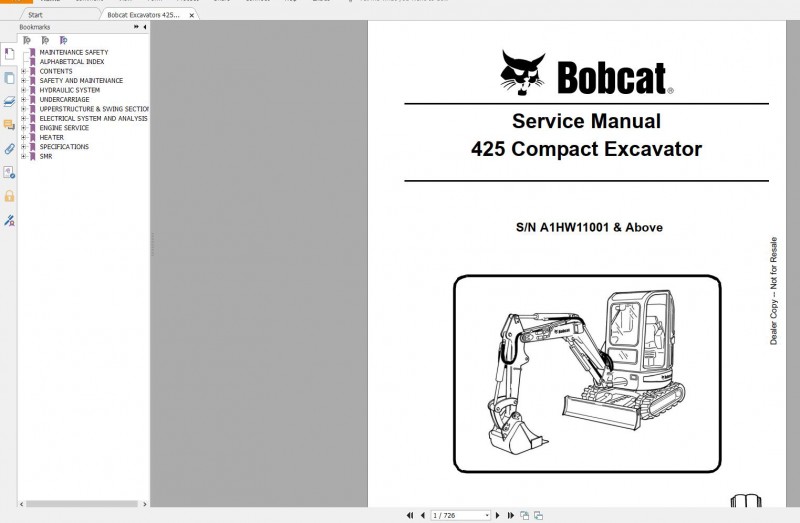Go to the previous page
Screen dimensions: 800x523
click(x=422, y=515)
